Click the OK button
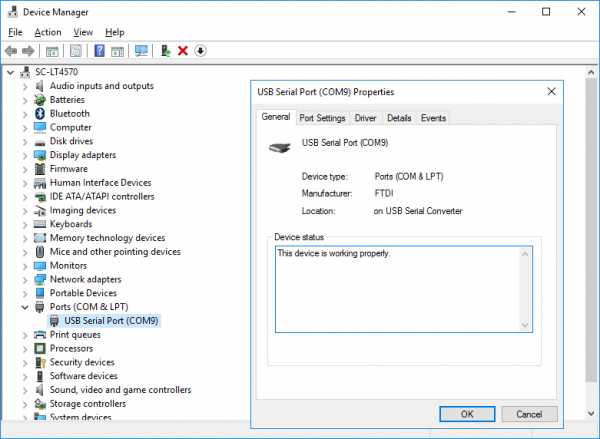The width and height of the screenshot is (600, 439). 467,414
